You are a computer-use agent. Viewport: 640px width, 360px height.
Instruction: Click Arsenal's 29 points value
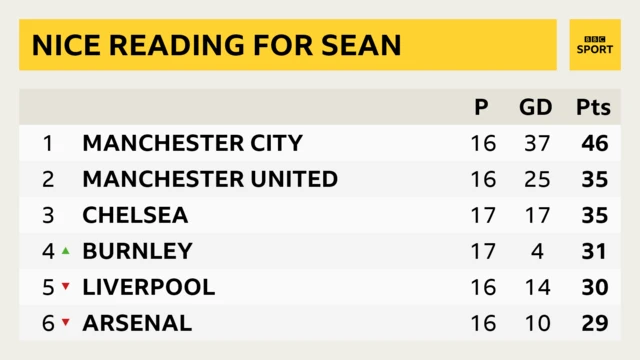[x=595, y=323]
